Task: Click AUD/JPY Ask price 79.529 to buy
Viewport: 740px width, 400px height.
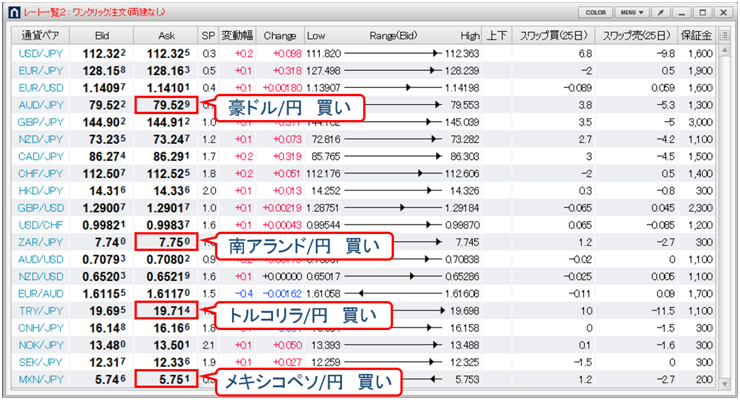Action: 166,105
